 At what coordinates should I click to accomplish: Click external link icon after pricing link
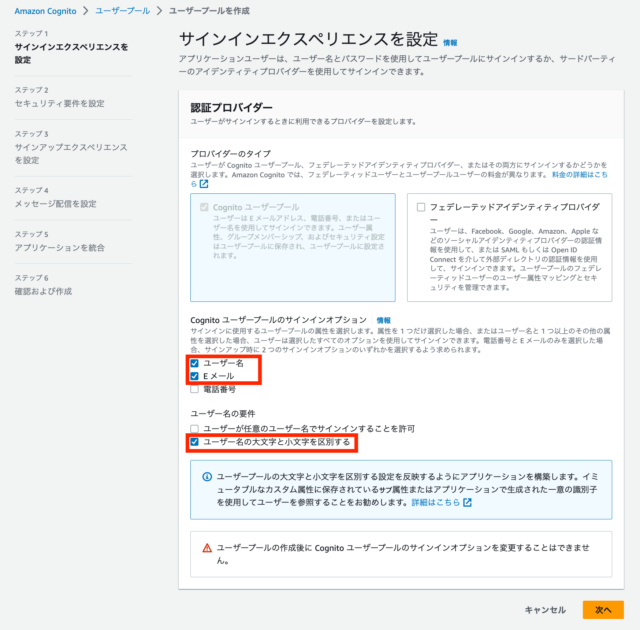click(x=204, y=184)
